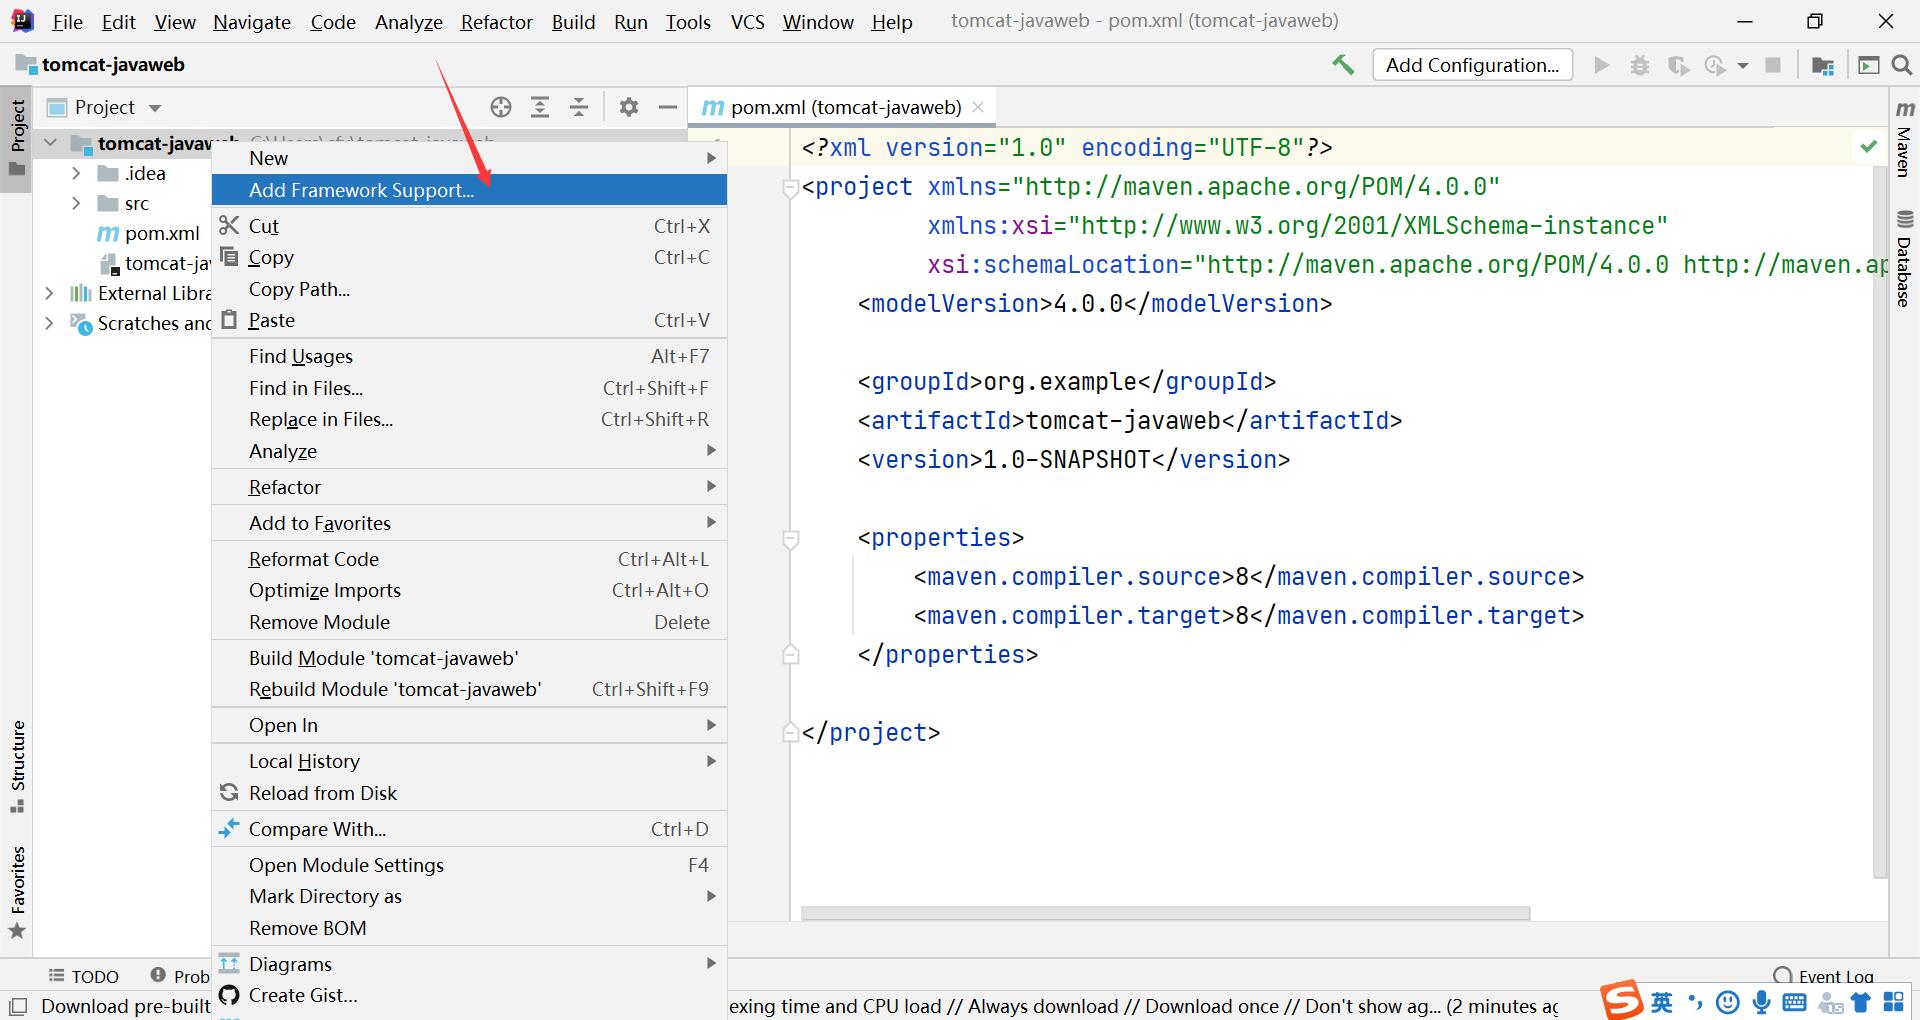Open the Analyze submenu in context menu
This screenshot has width=1920, height=1020.
(469, 451)
